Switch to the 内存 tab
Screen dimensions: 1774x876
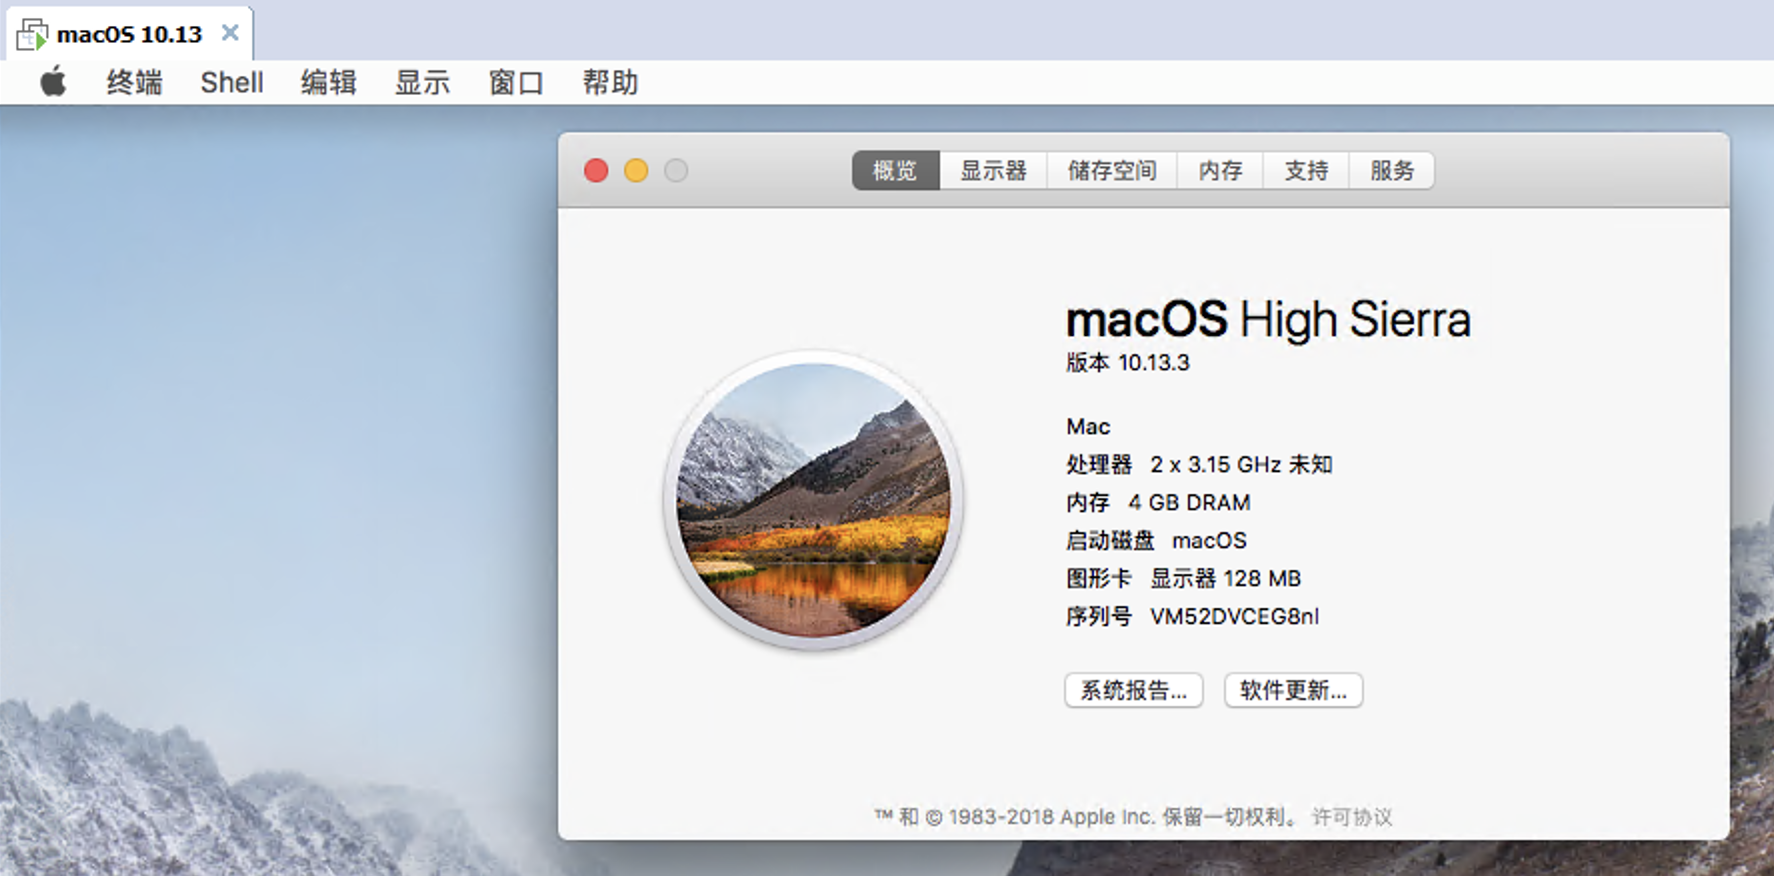(1221, 171)
